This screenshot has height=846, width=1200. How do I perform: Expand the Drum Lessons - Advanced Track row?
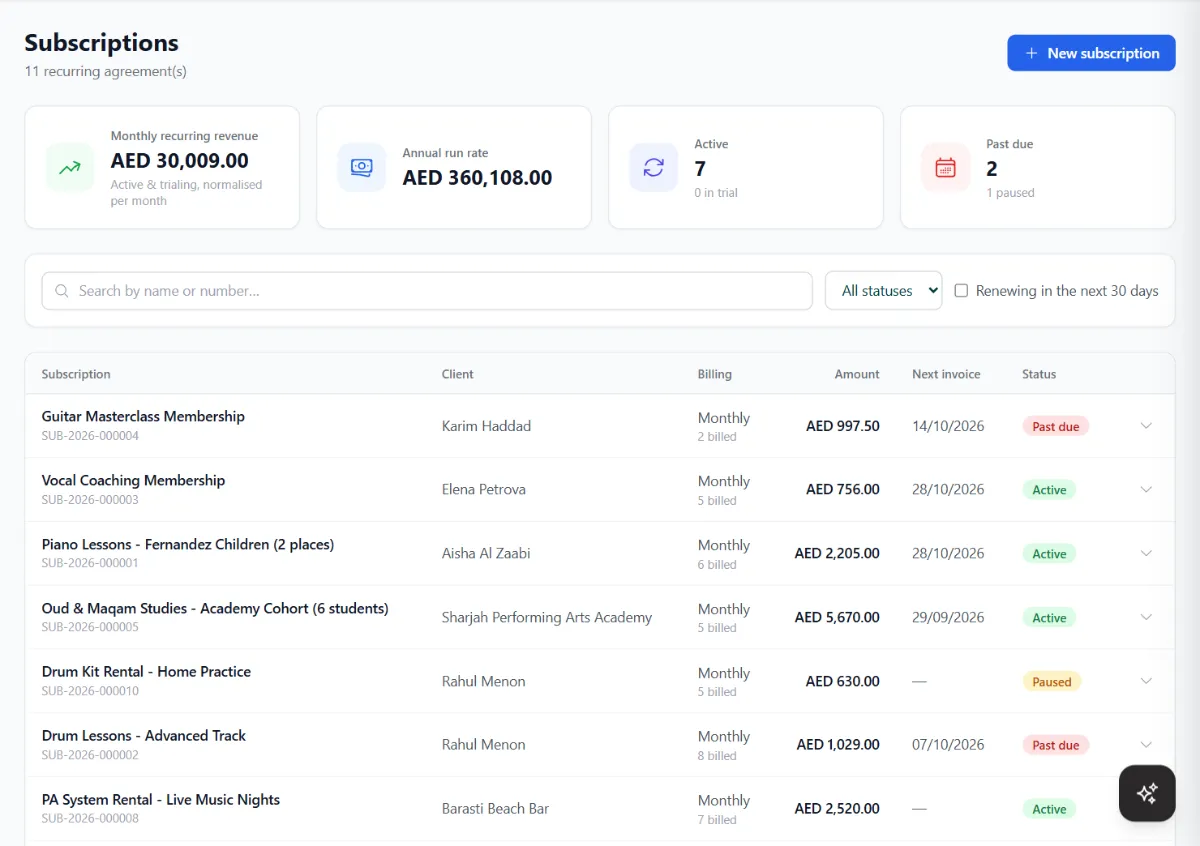coord(1146,744)
